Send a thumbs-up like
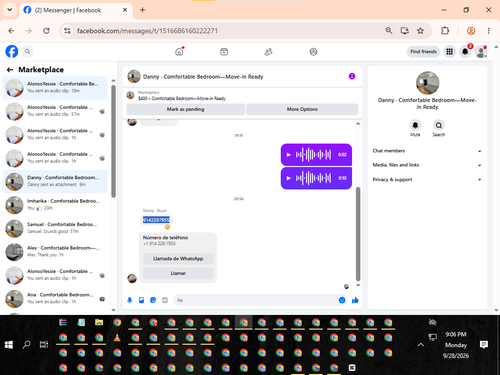Viewport: 500px width, 375px height. click(x=355, y=300)
